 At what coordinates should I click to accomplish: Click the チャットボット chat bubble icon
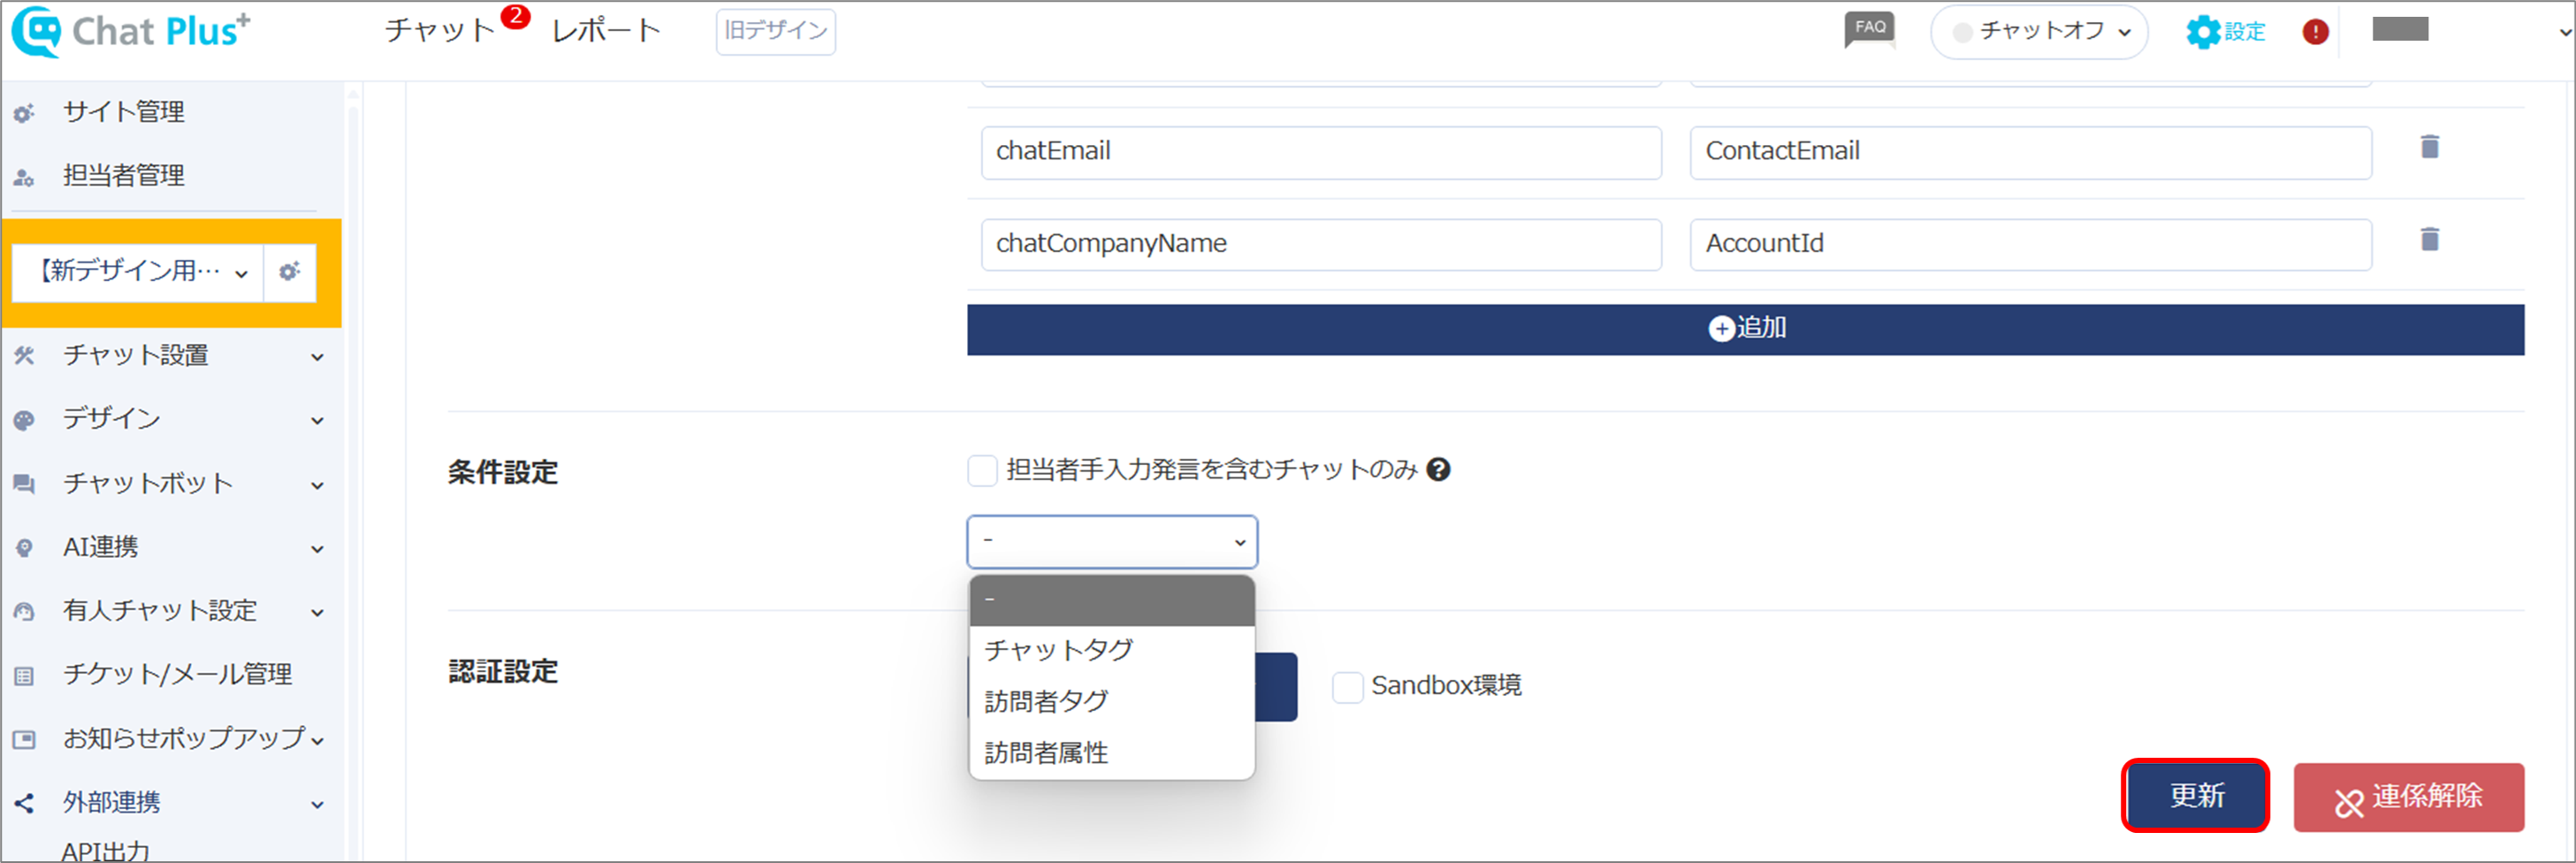click(x=24, y=485)
